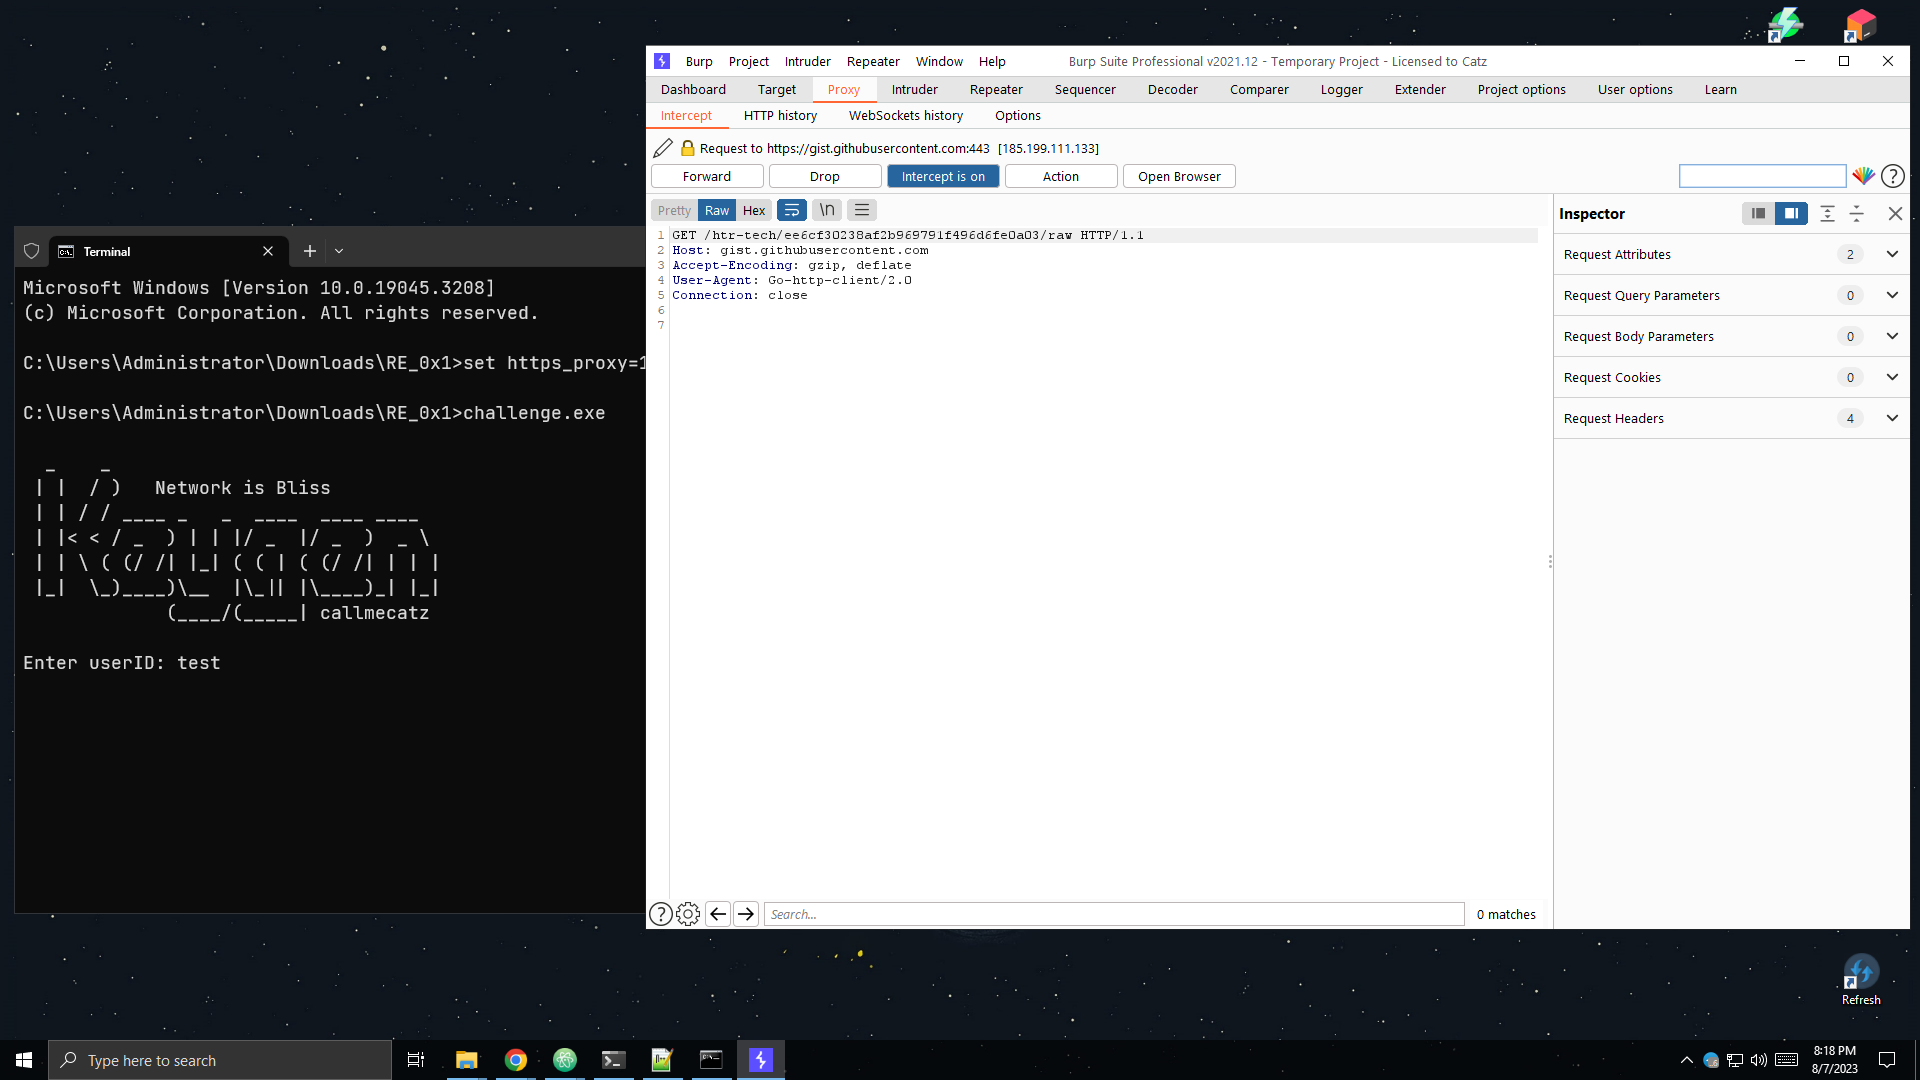This screenshot has width=1920, height=1080.
Task: Collapse all Inspector sections icon
Action: (1857, 213)
